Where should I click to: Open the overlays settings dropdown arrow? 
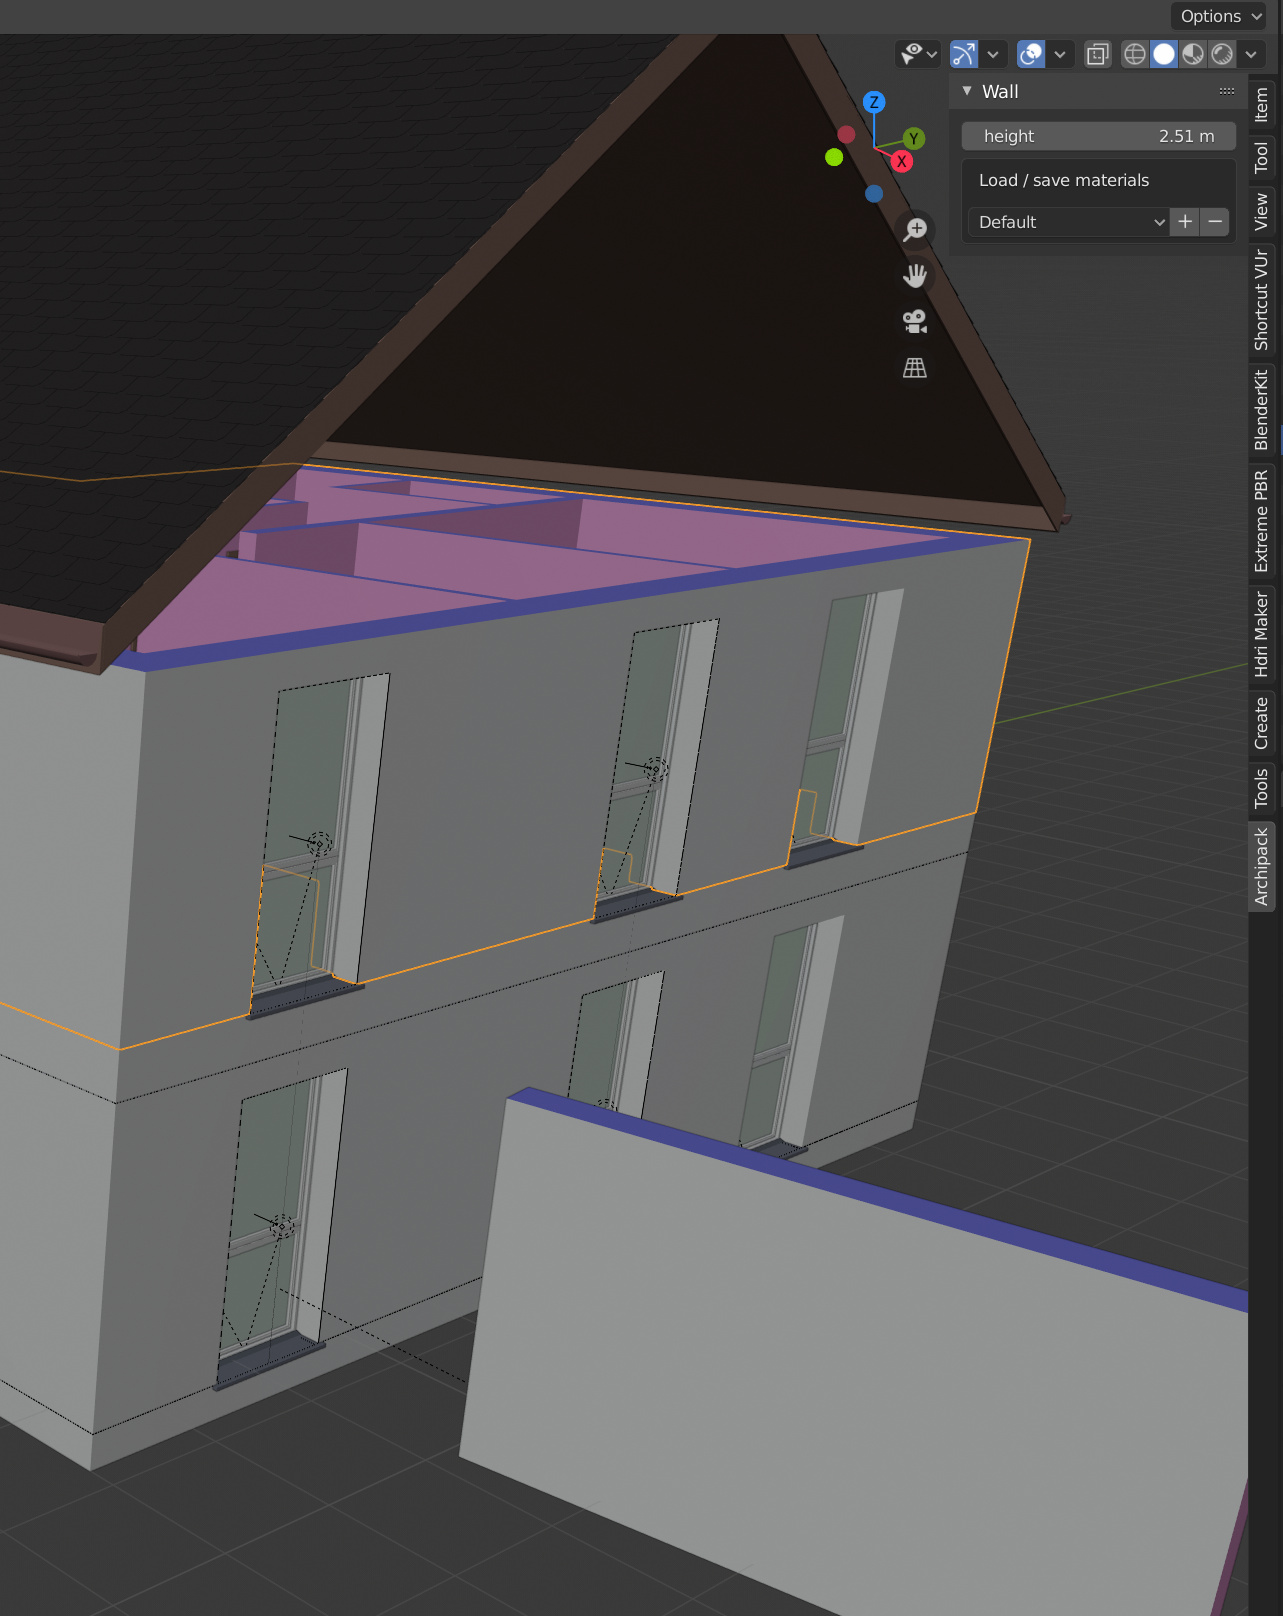(1060, 54)
